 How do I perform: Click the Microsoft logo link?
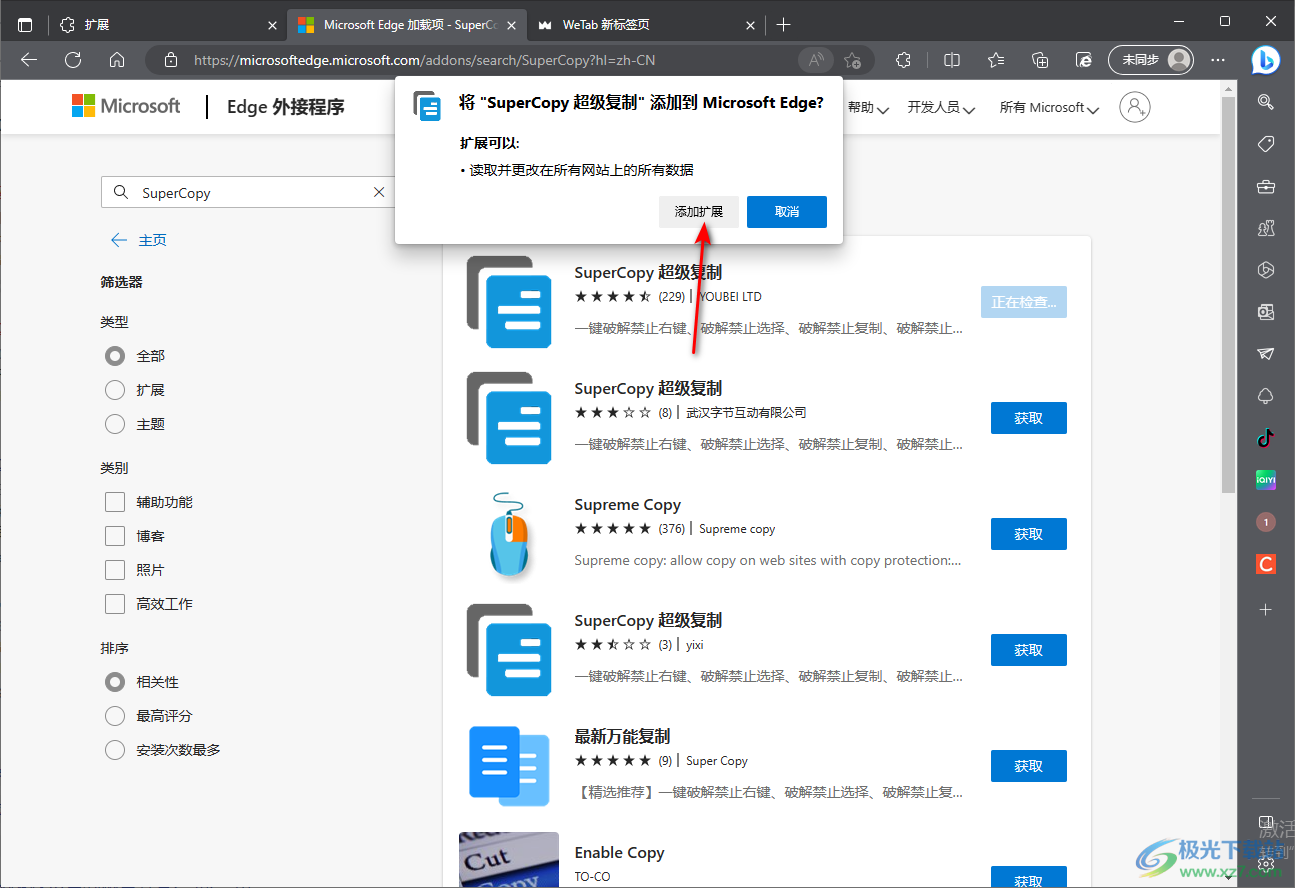click(x=126, y=106)
